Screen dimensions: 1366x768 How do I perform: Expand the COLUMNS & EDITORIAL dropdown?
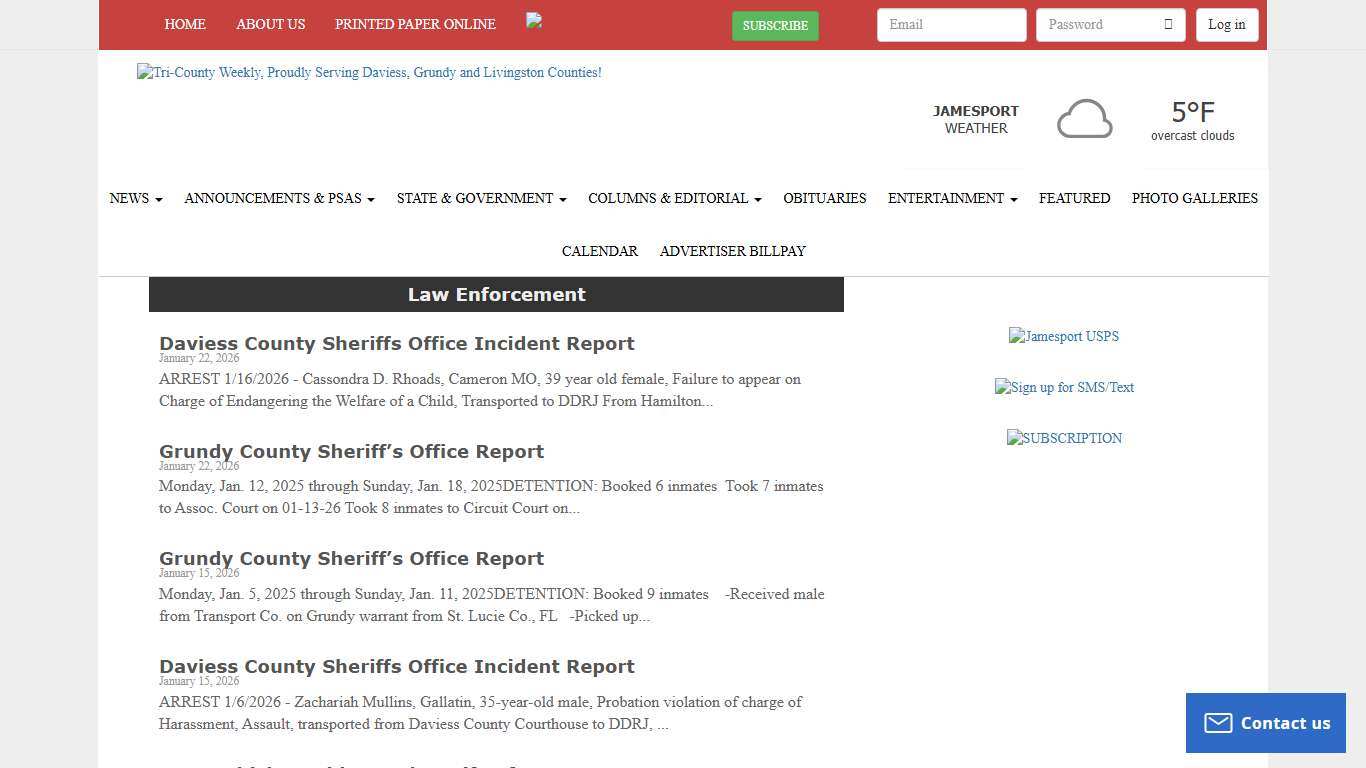point(674,198)
